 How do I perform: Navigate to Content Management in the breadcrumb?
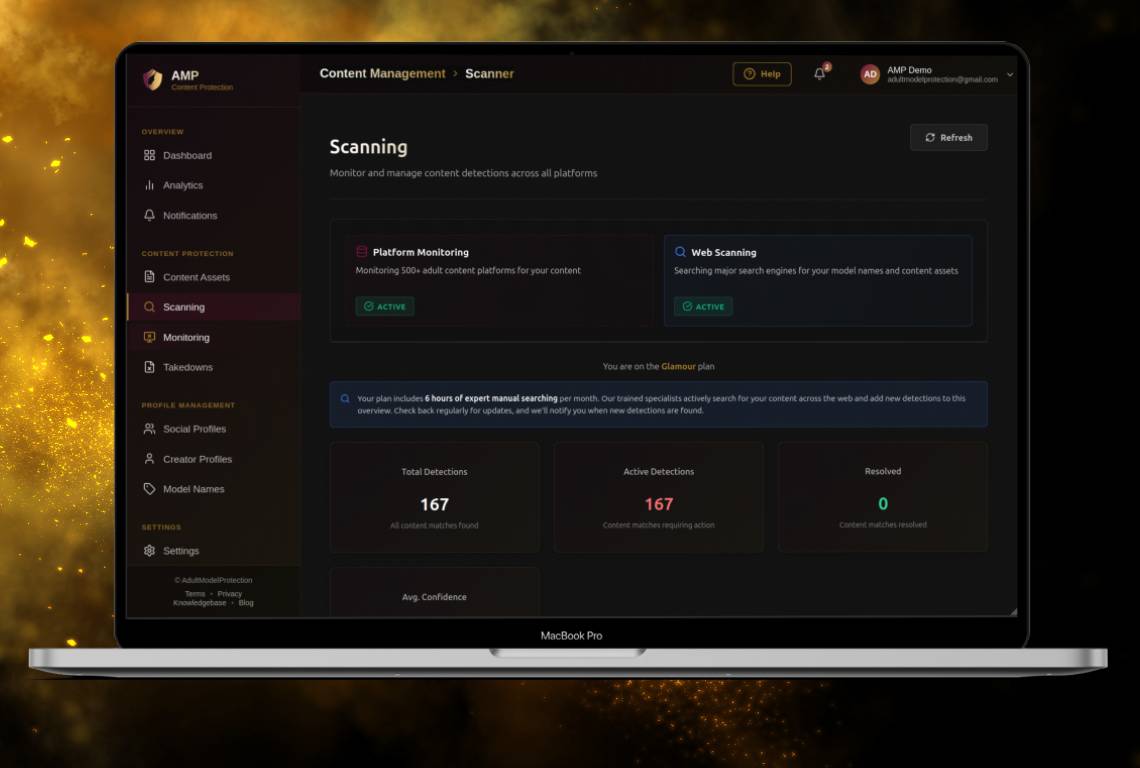point(382,73)
